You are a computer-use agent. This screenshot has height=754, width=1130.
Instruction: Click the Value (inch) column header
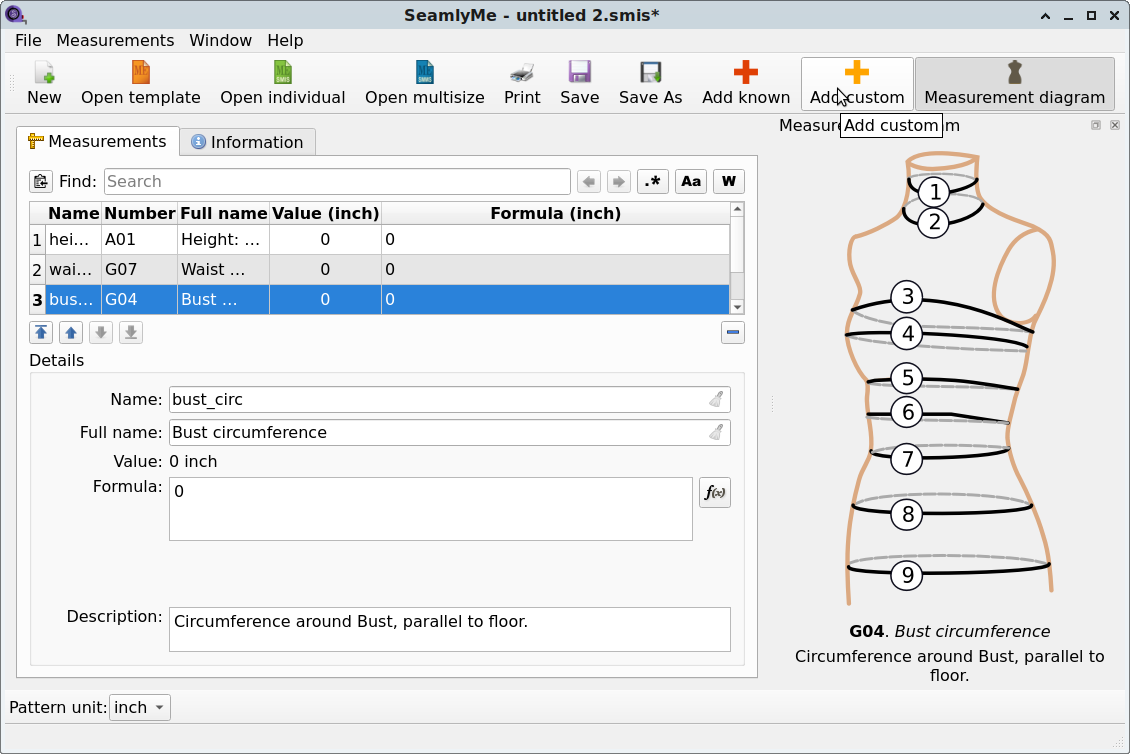coord(325,213)
